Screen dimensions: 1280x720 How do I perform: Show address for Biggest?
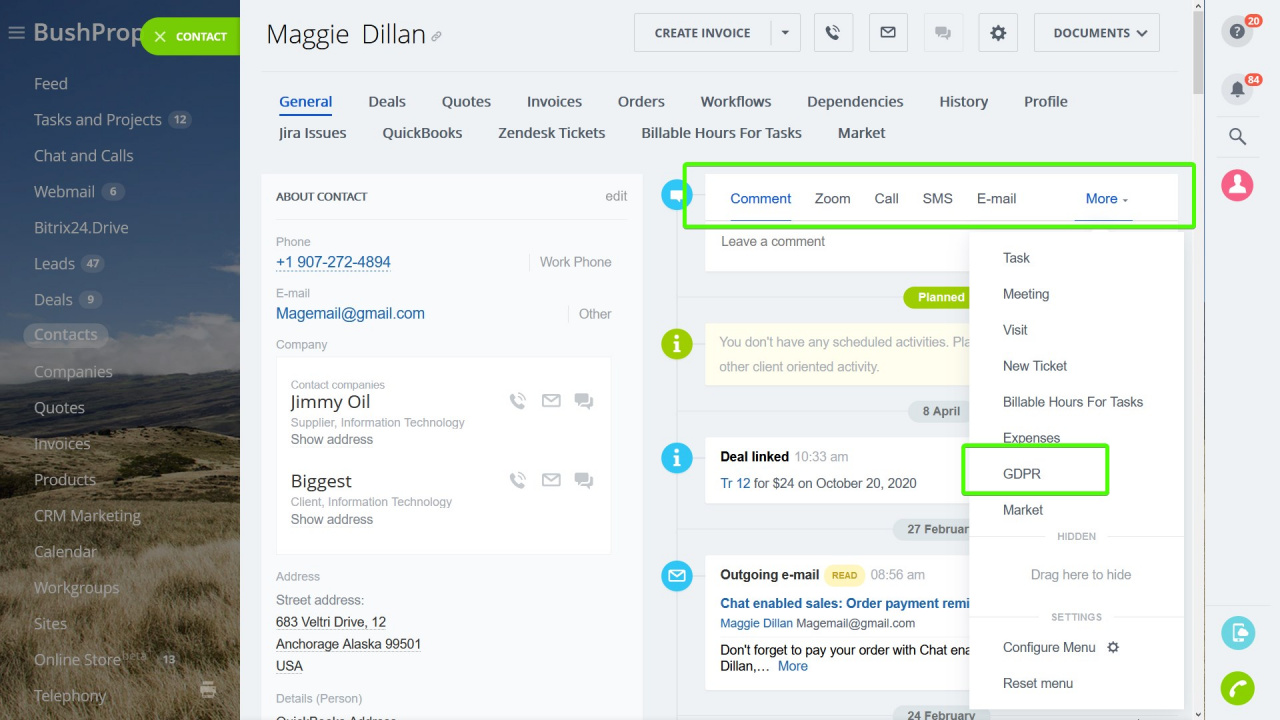[332, 520]
